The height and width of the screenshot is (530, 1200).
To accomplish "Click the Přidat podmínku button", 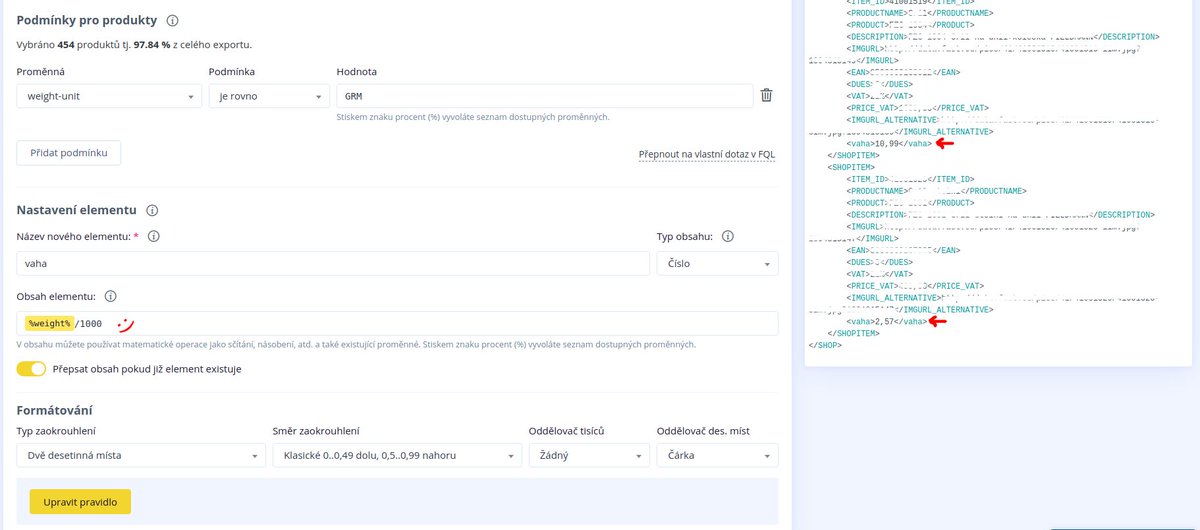I will [69, 152].
